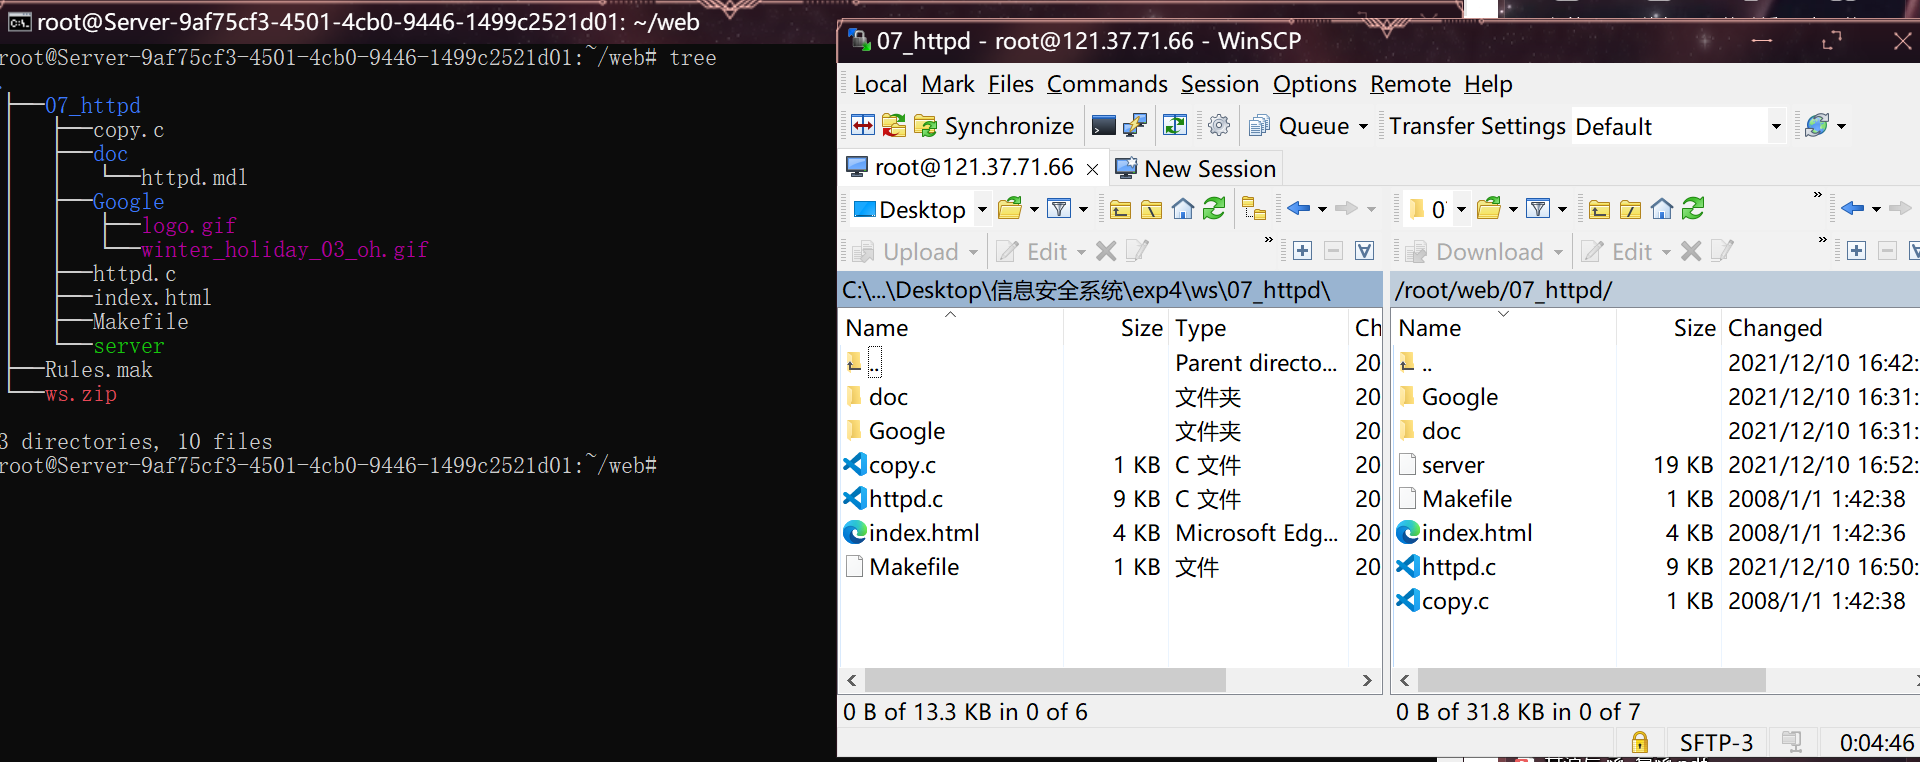Image resolution: width=1920 pixels, height=762 pixels.
Task: Click the globe refresh icon
Action: [x=1817, y=125]
